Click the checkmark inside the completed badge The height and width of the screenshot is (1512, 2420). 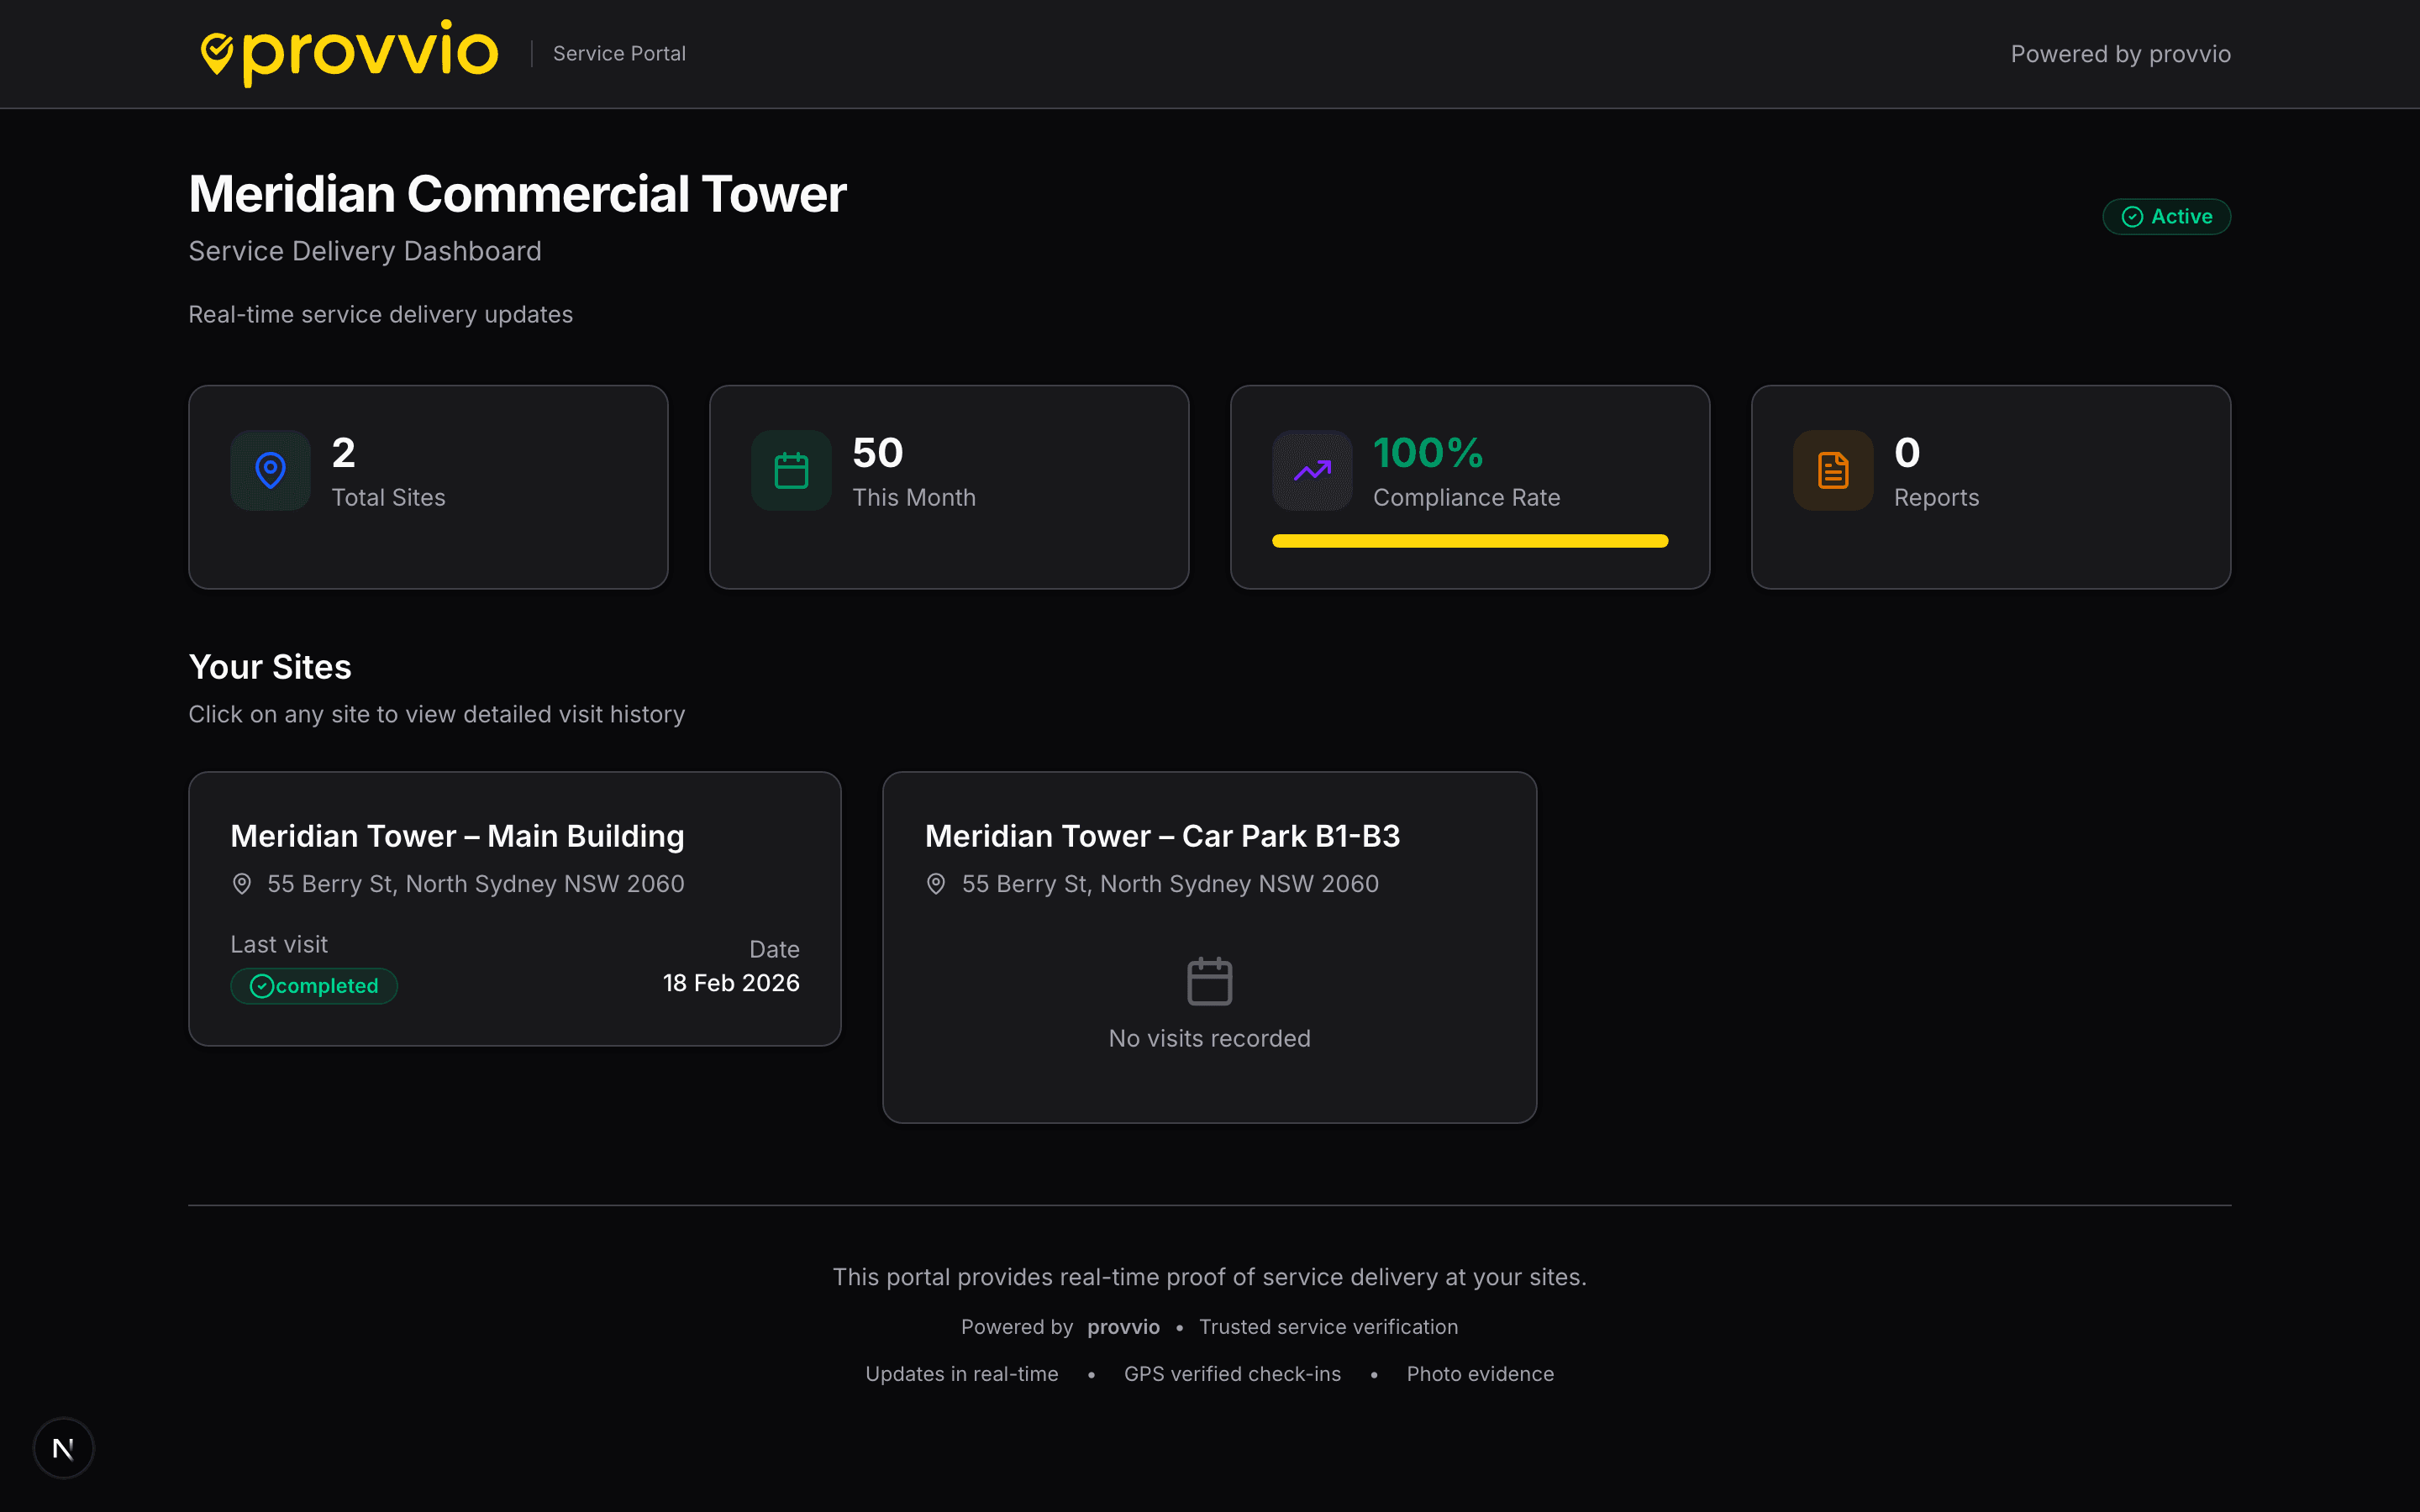[x=262, y=985]
